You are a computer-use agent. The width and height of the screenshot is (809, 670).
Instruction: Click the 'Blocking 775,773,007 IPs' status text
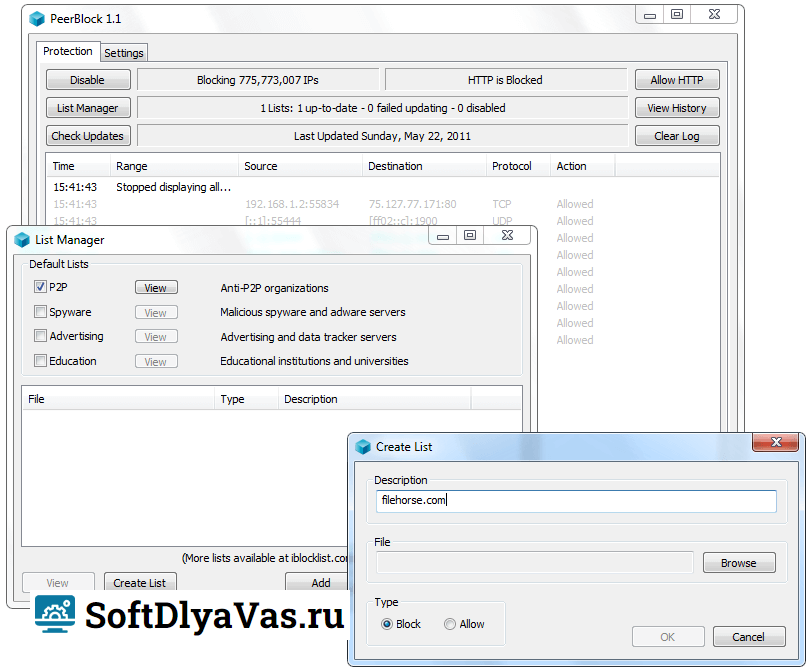point(257,80)
